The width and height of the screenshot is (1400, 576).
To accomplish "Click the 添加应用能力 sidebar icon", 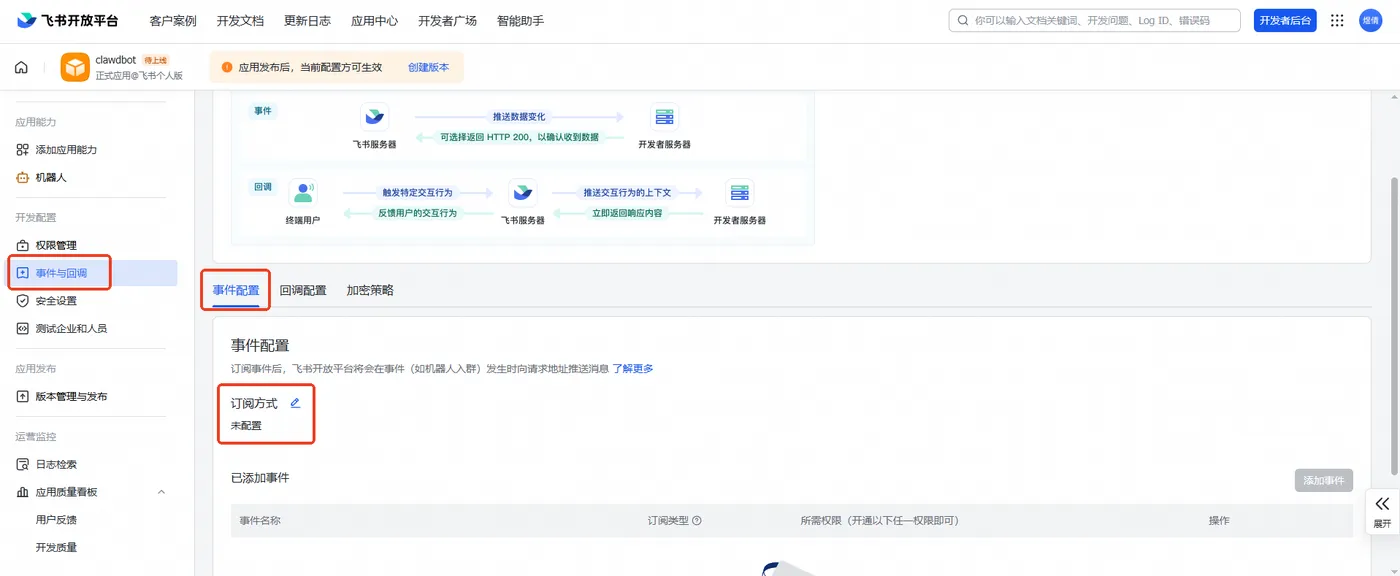I will point(23,150).
